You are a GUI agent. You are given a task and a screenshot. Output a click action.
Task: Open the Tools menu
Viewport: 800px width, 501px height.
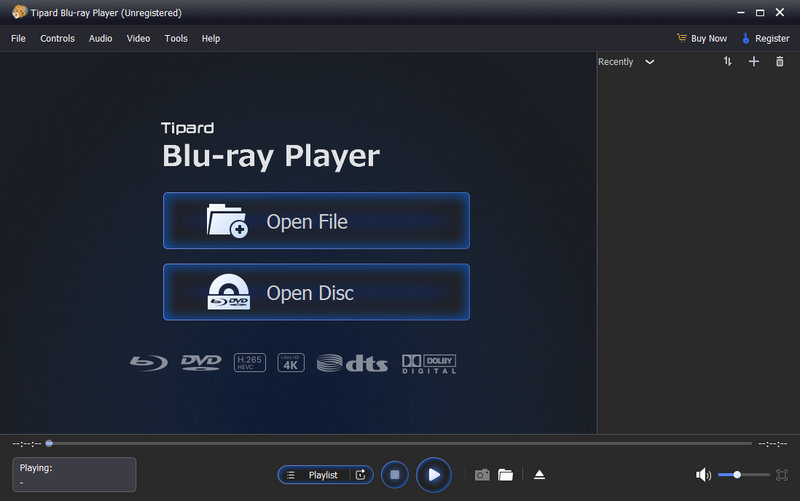(x=176, y=39)
